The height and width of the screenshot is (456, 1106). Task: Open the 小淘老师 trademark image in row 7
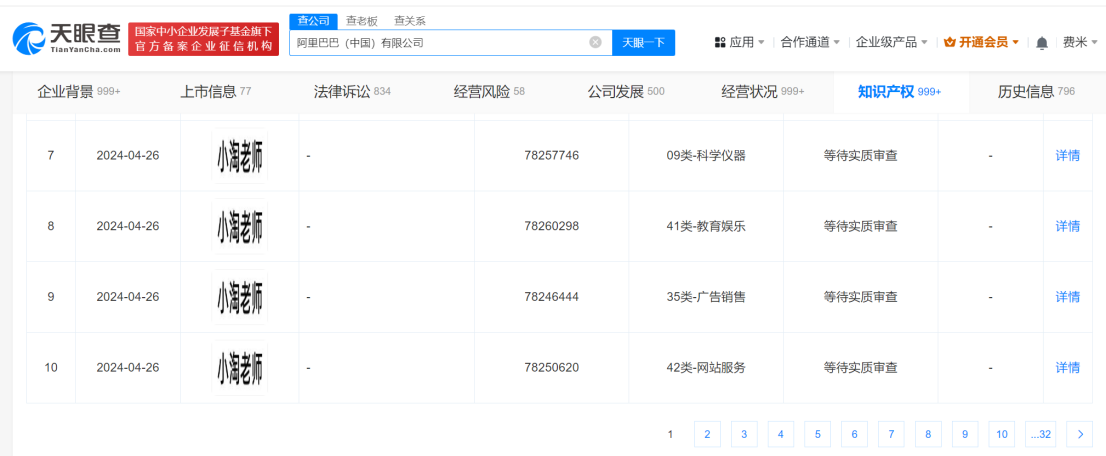240,156
